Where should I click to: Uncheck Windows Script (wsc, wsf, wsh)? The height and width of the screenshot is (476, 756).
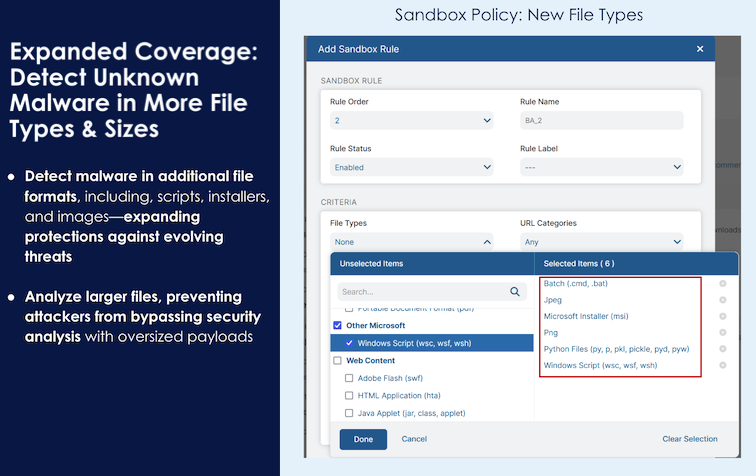[349, 343]
